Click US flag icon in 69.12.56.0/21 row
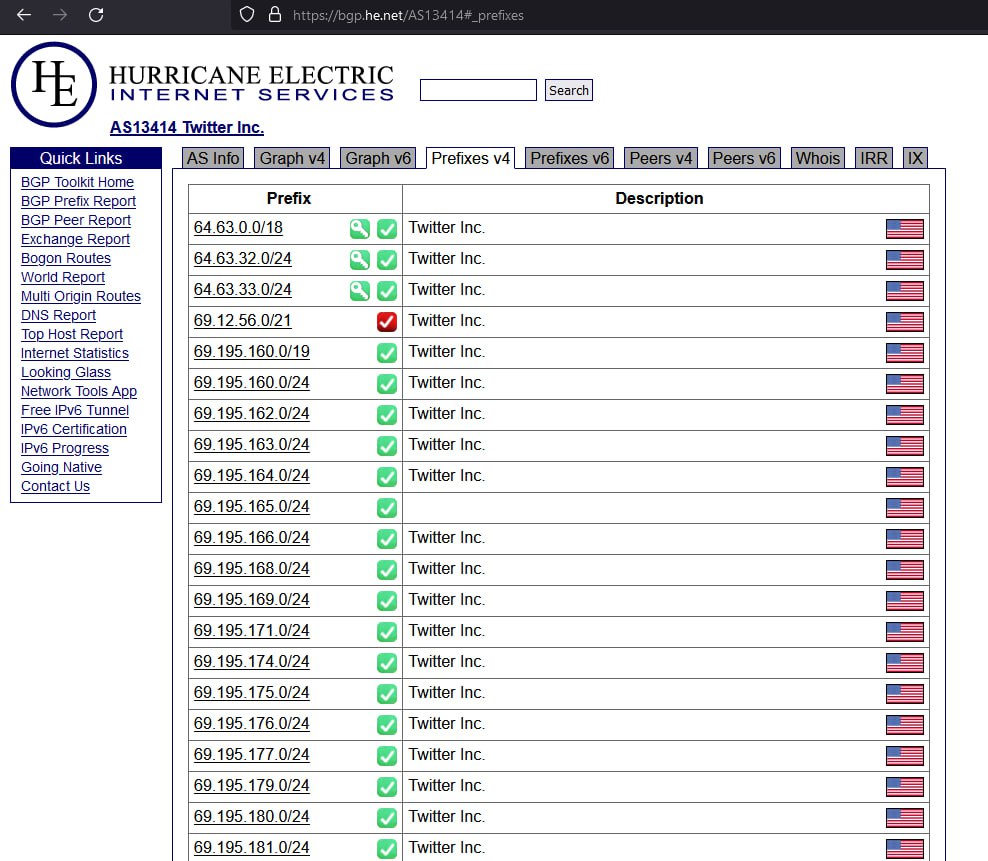This screenshot has width=988, height=861. 905,321
